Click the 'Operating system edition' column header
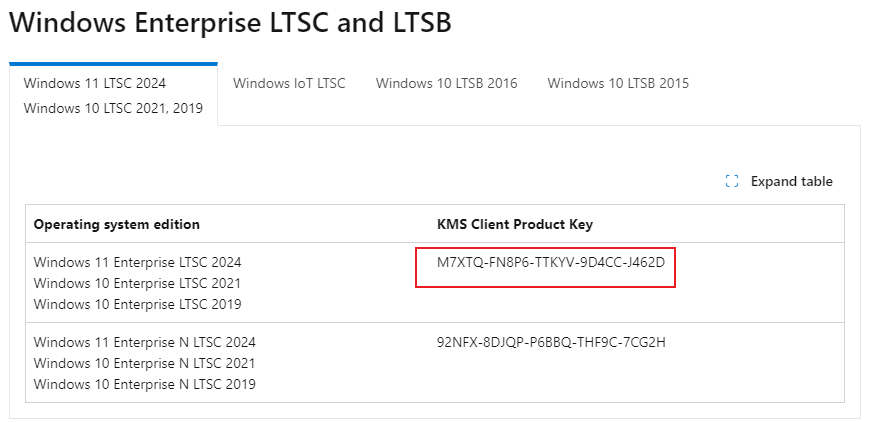869x422 pixels. [x=117, y=224]
